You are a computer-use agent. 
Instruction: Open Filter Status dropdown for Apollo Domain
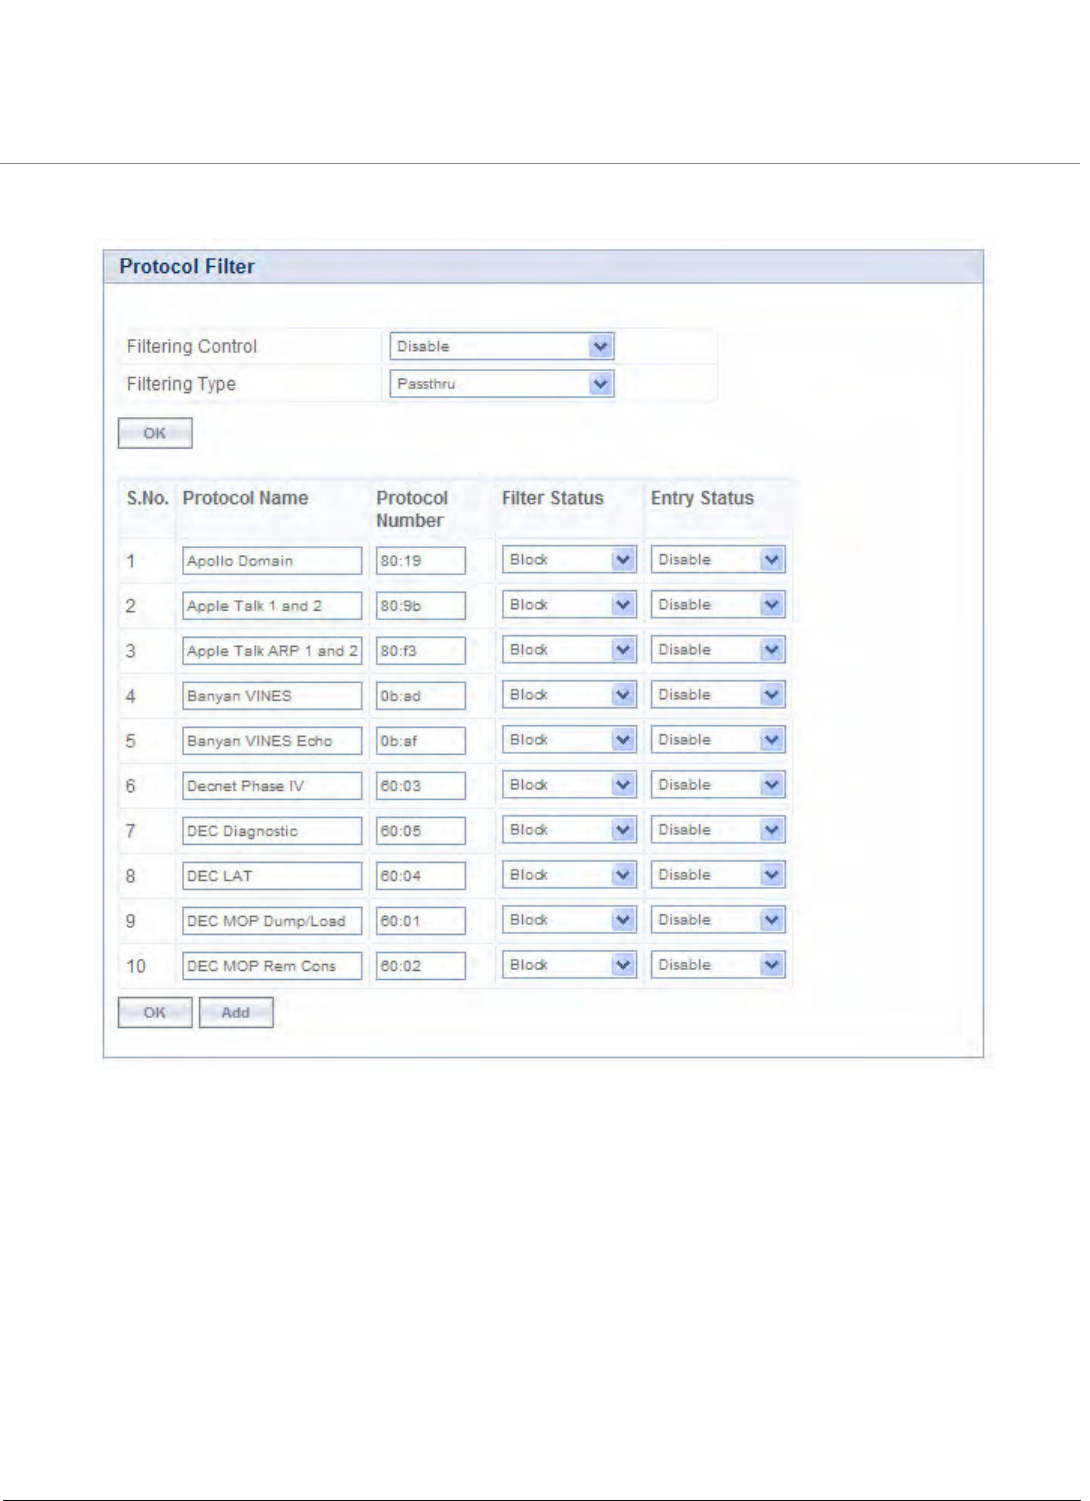tap(569, 560)
